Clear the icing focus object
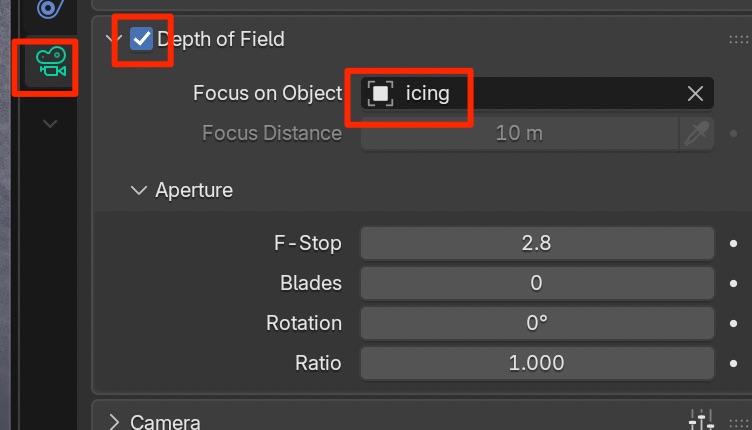The height and width of the screenshot is (430, 752). [695, 94]
